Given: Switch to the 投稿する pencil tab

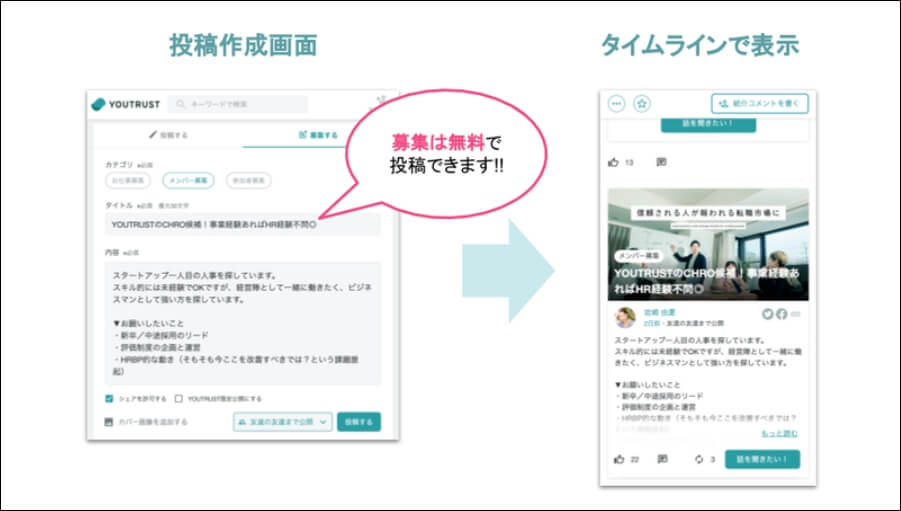Looking at the screenshot, I should (x=168, y=135).
